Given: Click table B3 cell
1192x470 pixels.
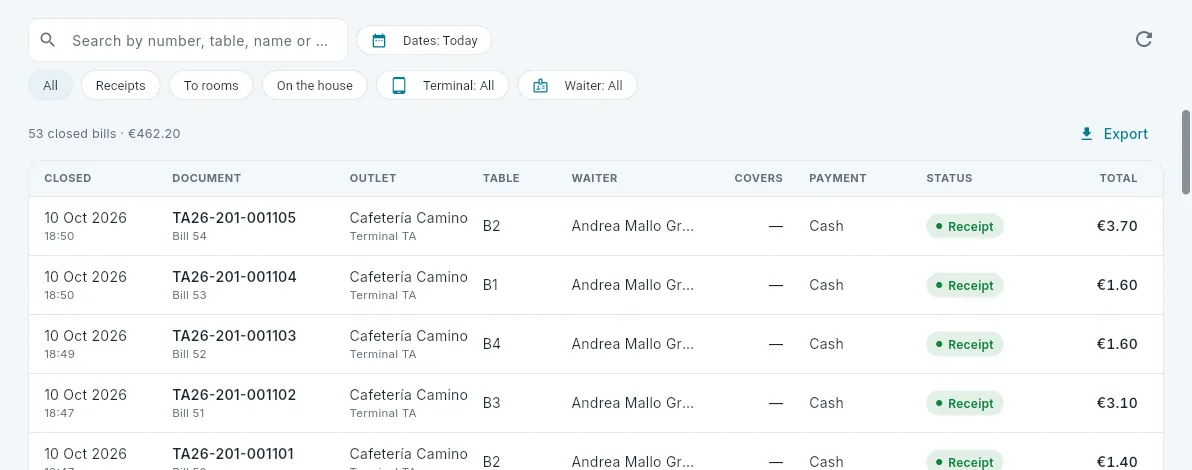Looking at the screenshot, I should [492, 403].
